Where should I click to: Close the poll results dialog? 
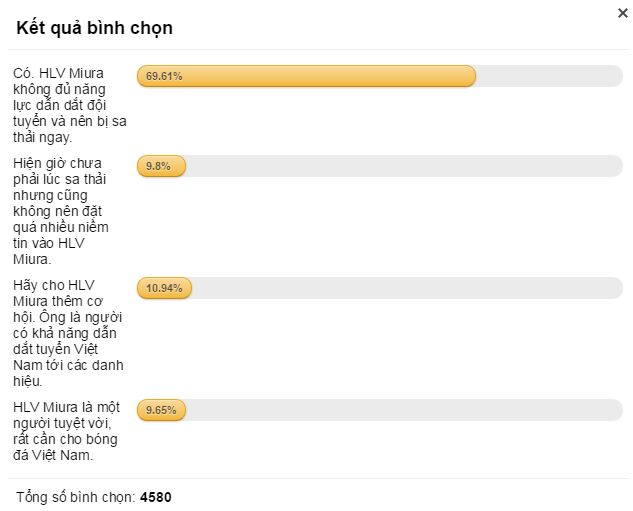tap(623, 13)
